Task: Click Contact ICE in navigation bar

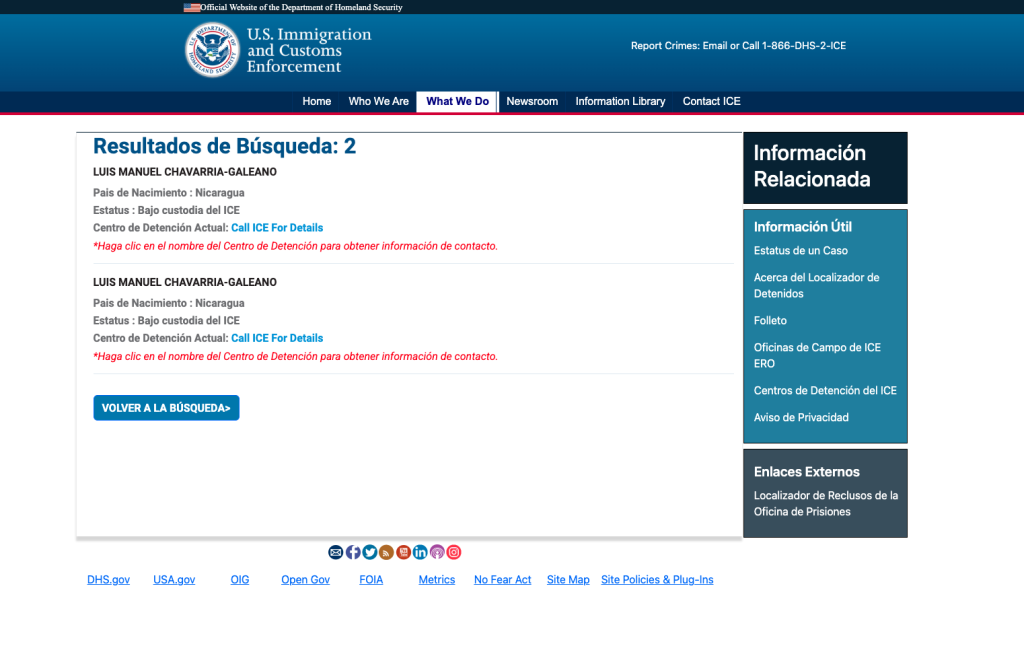Action: (x=712, y=101)
